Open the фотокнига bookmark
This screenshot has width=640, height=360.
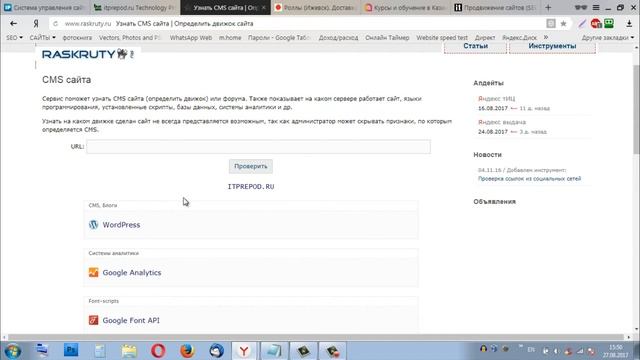click(x=77, y=38)
